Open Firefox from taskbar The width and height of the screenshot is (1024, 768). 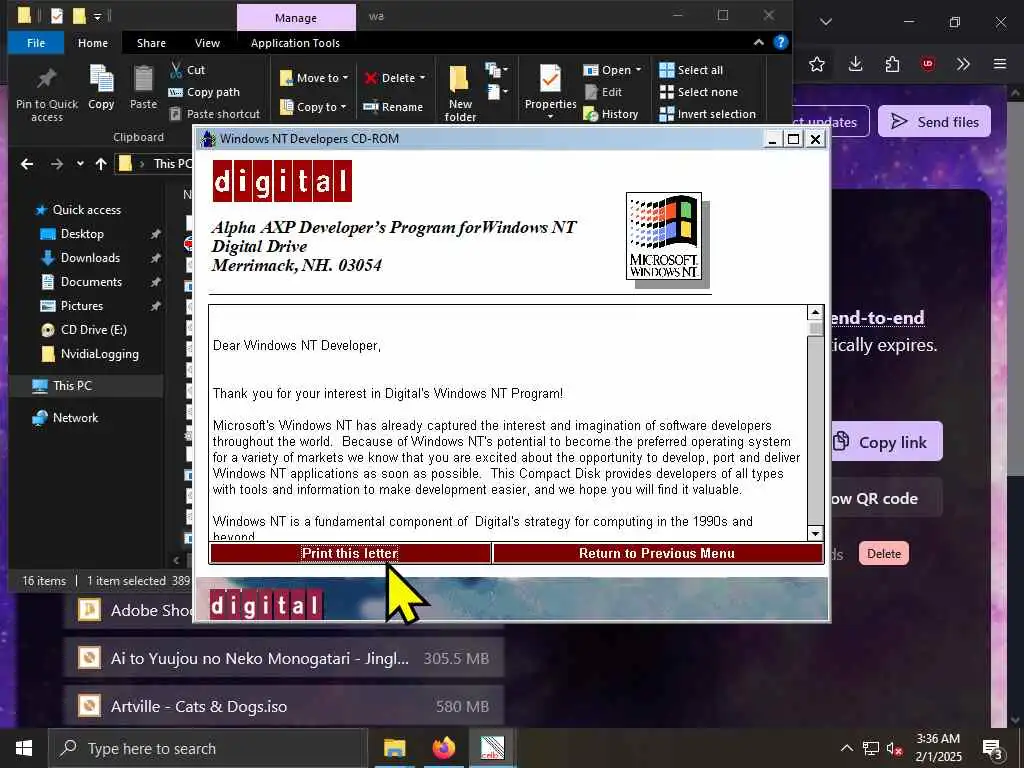click(x=443, y=748)
